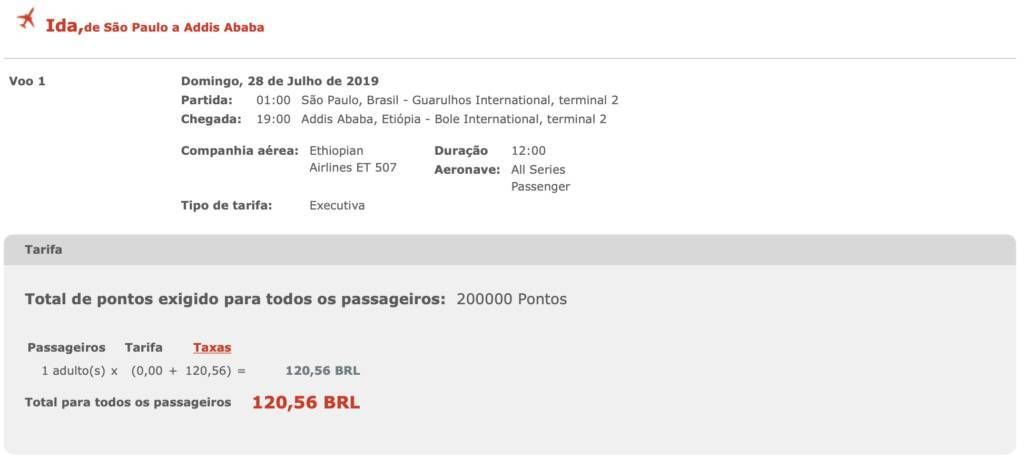Click São Paulo Guarulhos International departure text

[x=460, y=101]
